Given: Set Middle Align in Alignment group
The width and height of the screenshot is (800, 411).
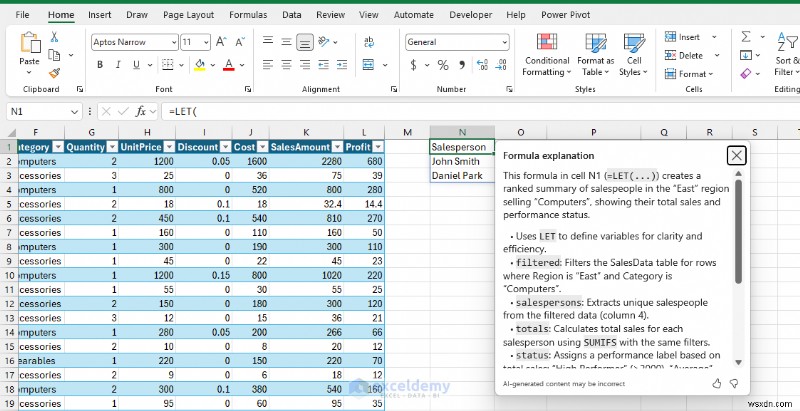Looking at the screenshot, I should tap(286, 42).
